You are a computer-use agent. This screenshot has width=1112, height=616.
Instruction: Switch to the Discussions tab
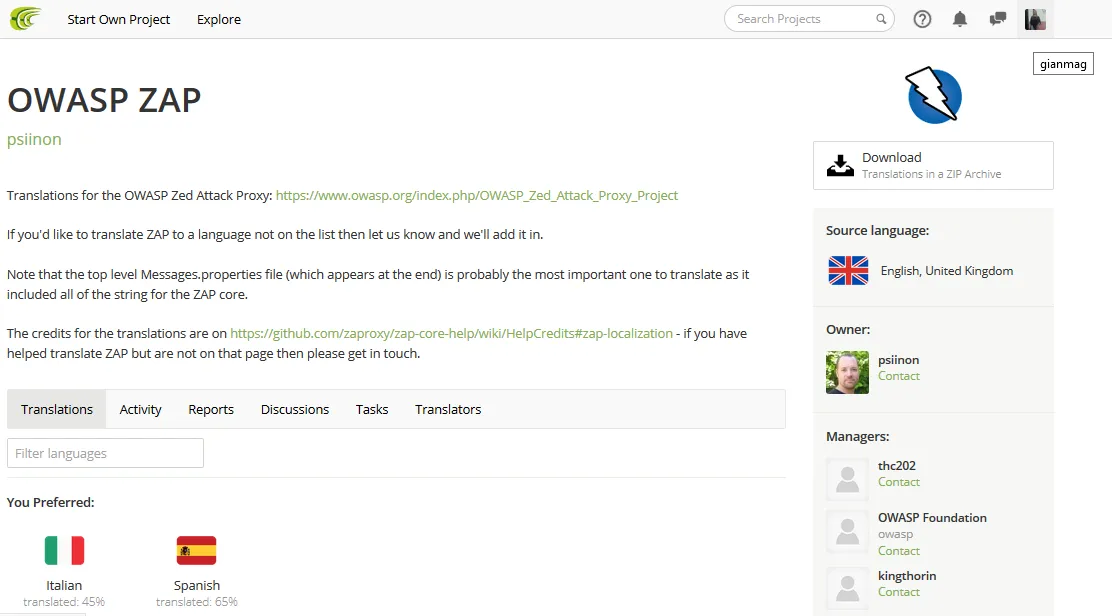coord(294,409)
